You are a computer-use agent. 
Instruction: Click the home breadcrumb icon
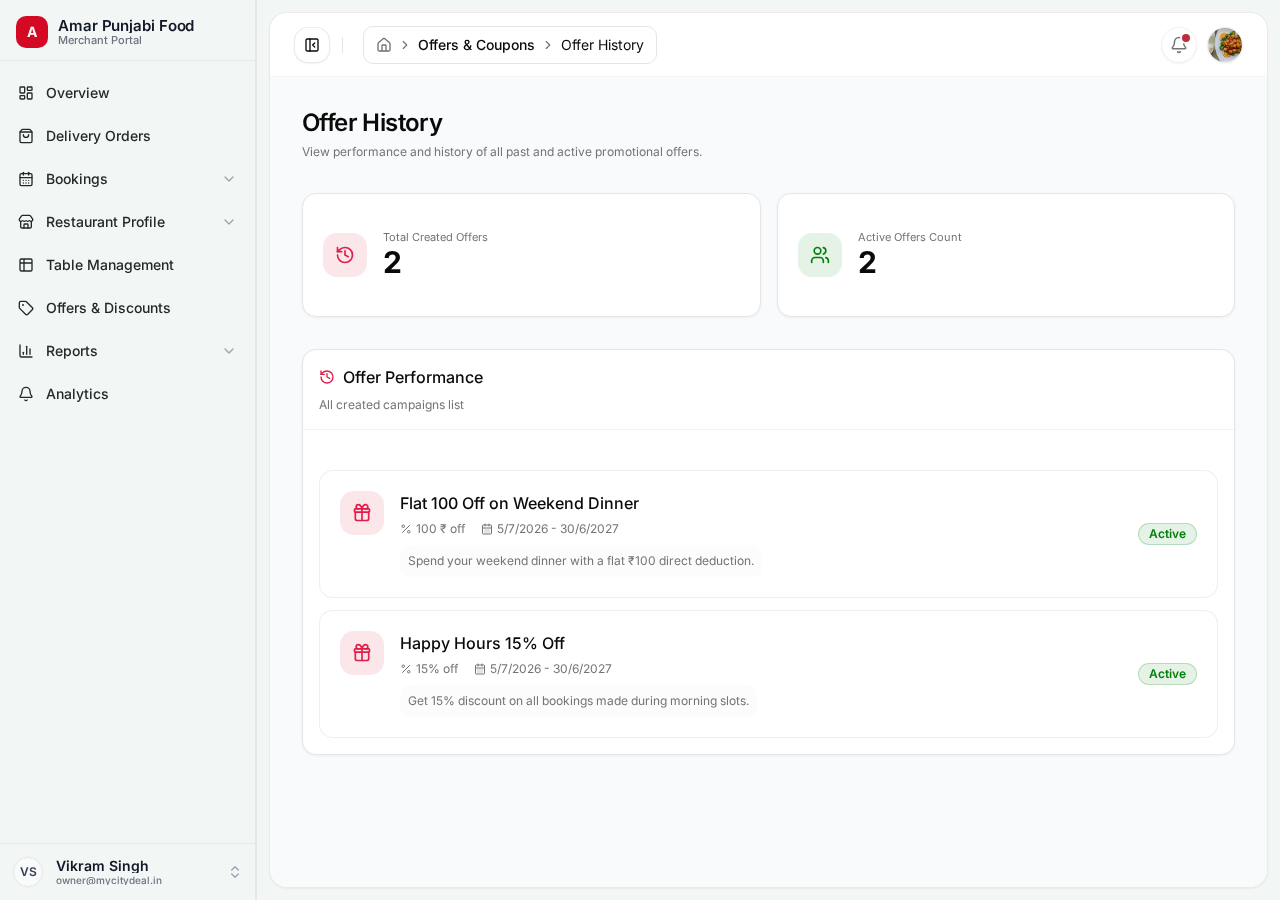(x=384, y=45)
